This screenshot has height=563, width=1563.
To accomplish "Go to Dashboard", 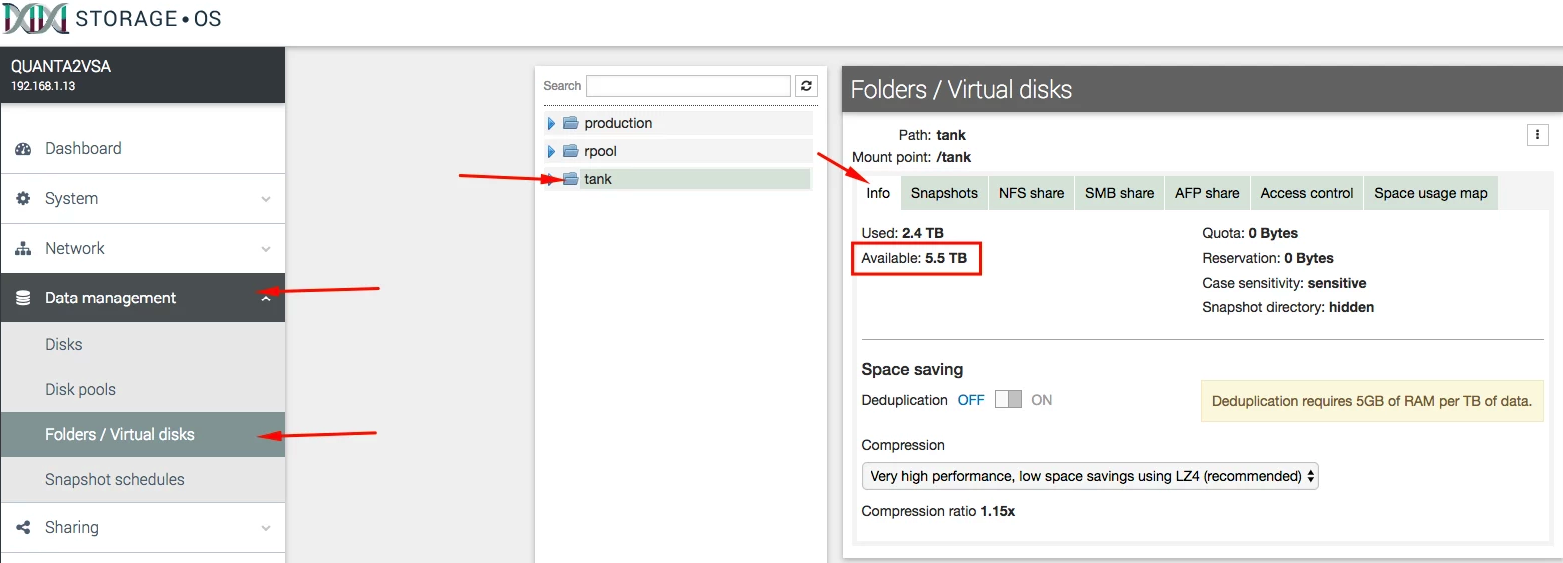I will tap(142, 148).
